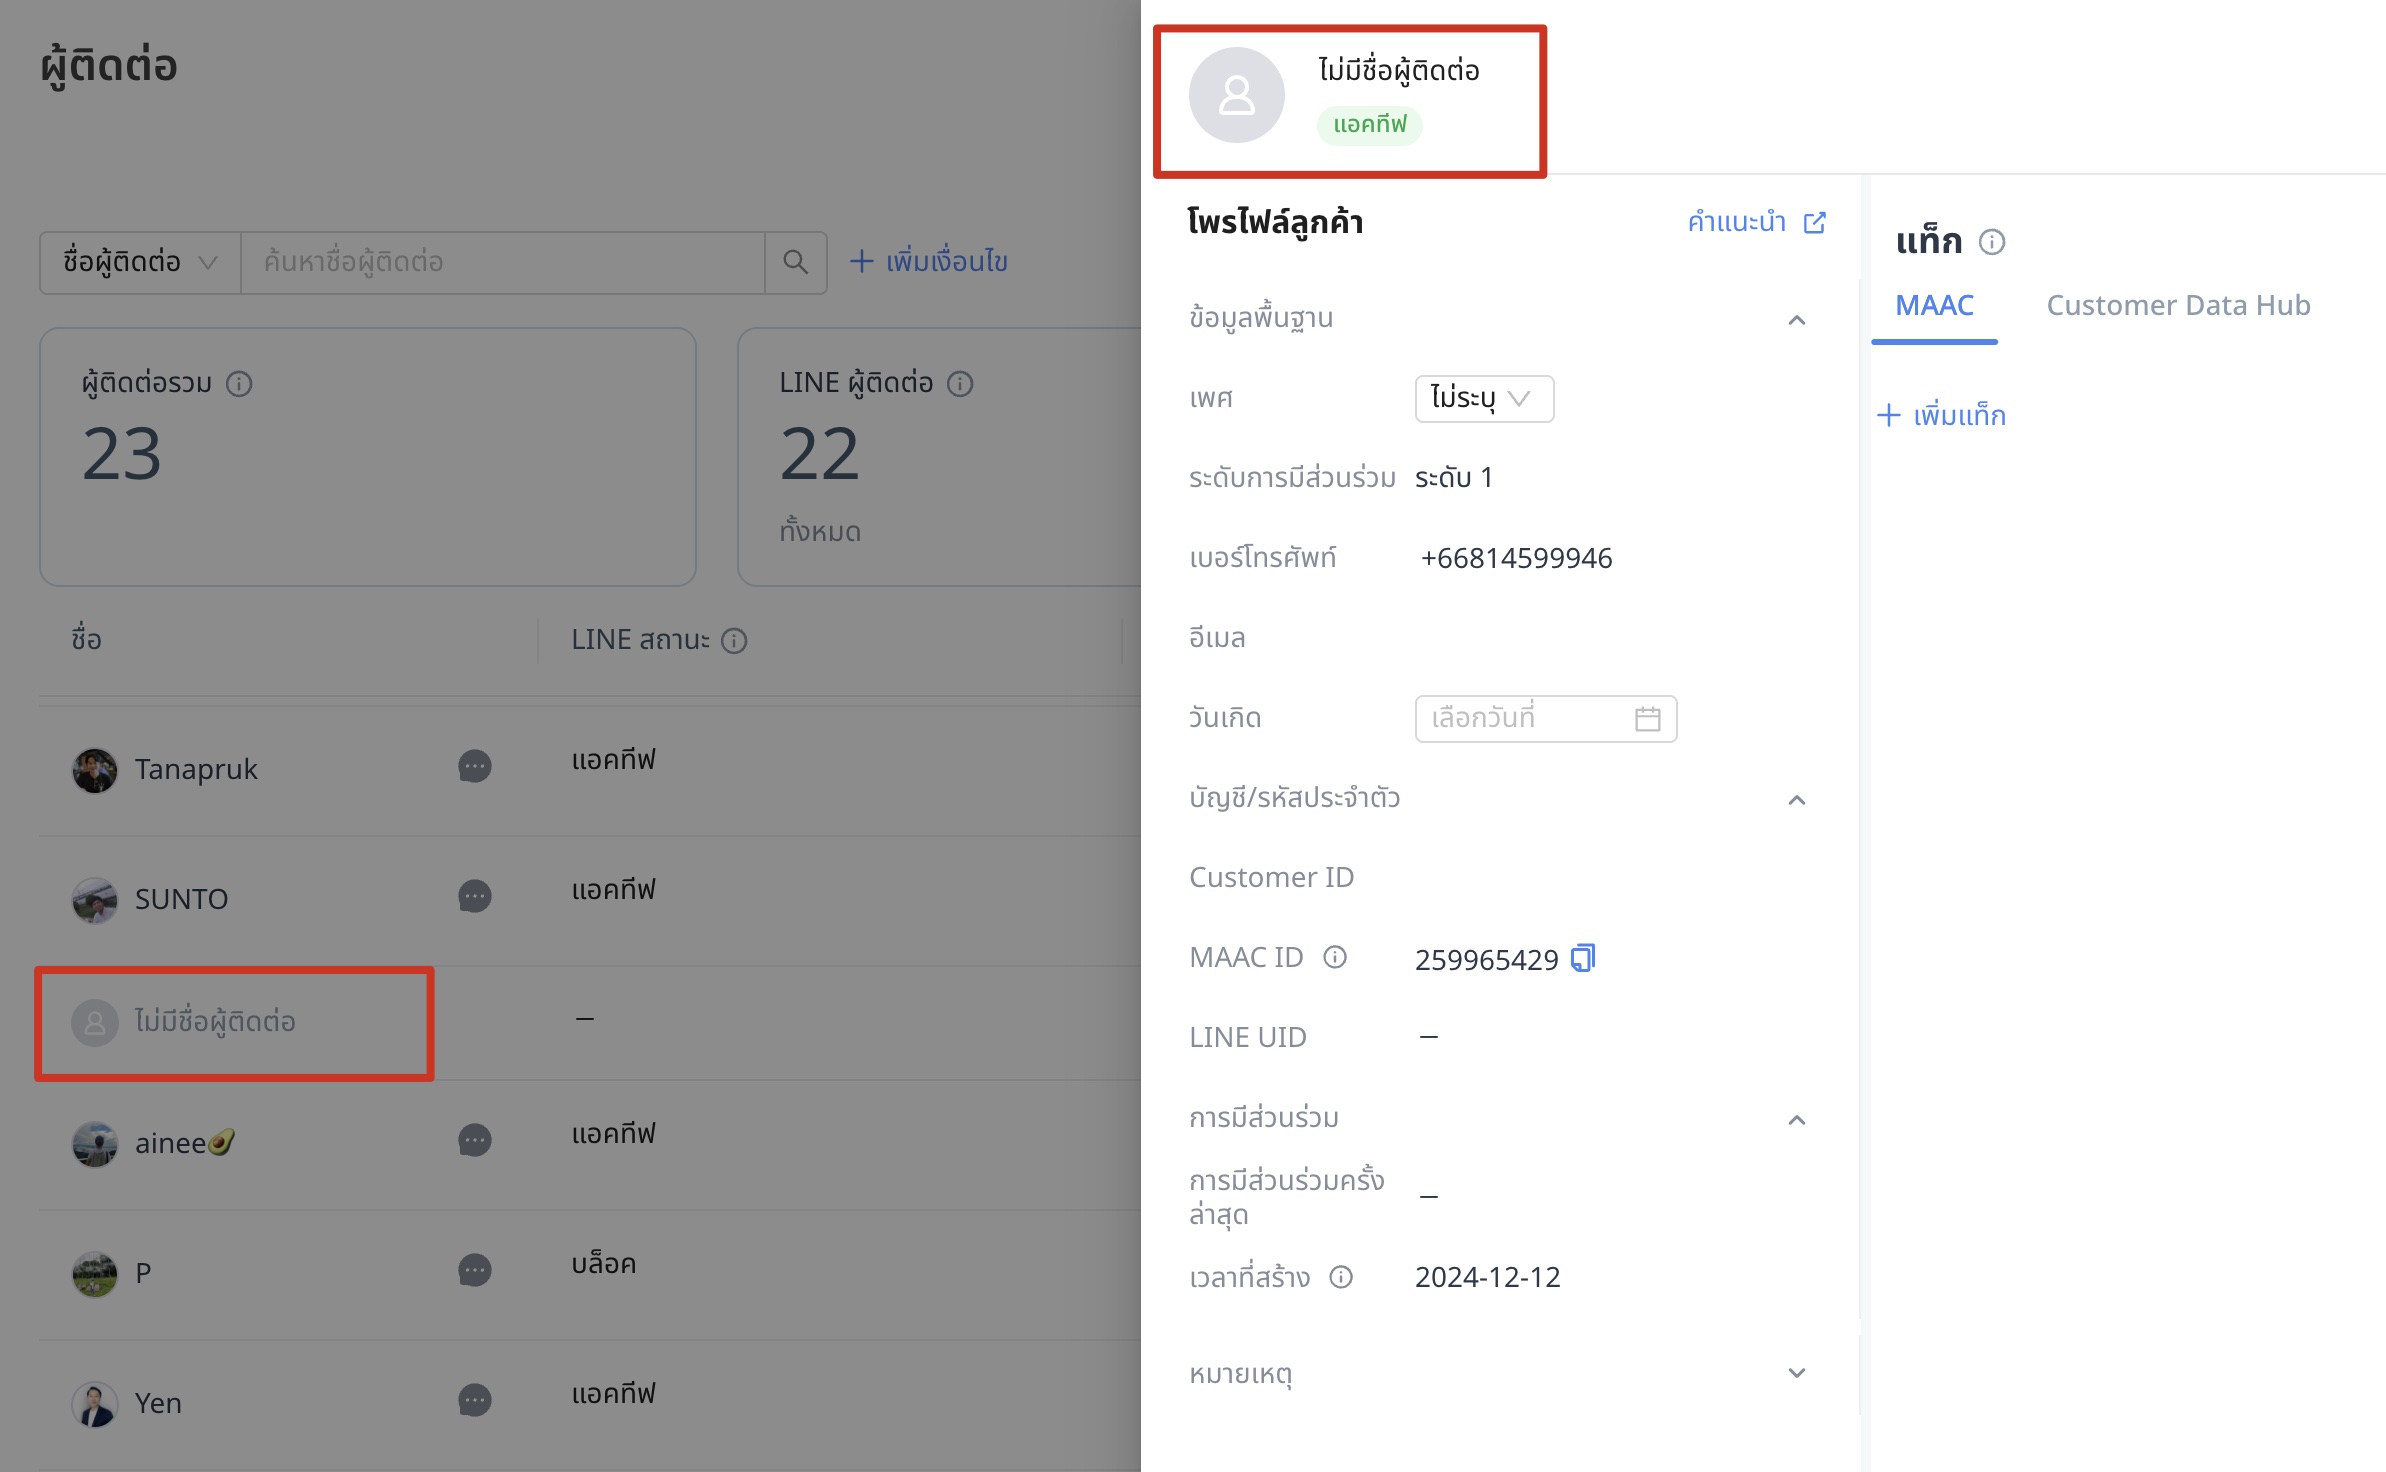Click info icon beside MAAC ID label
The image size is (2386, 1472).
[1335, 957]
